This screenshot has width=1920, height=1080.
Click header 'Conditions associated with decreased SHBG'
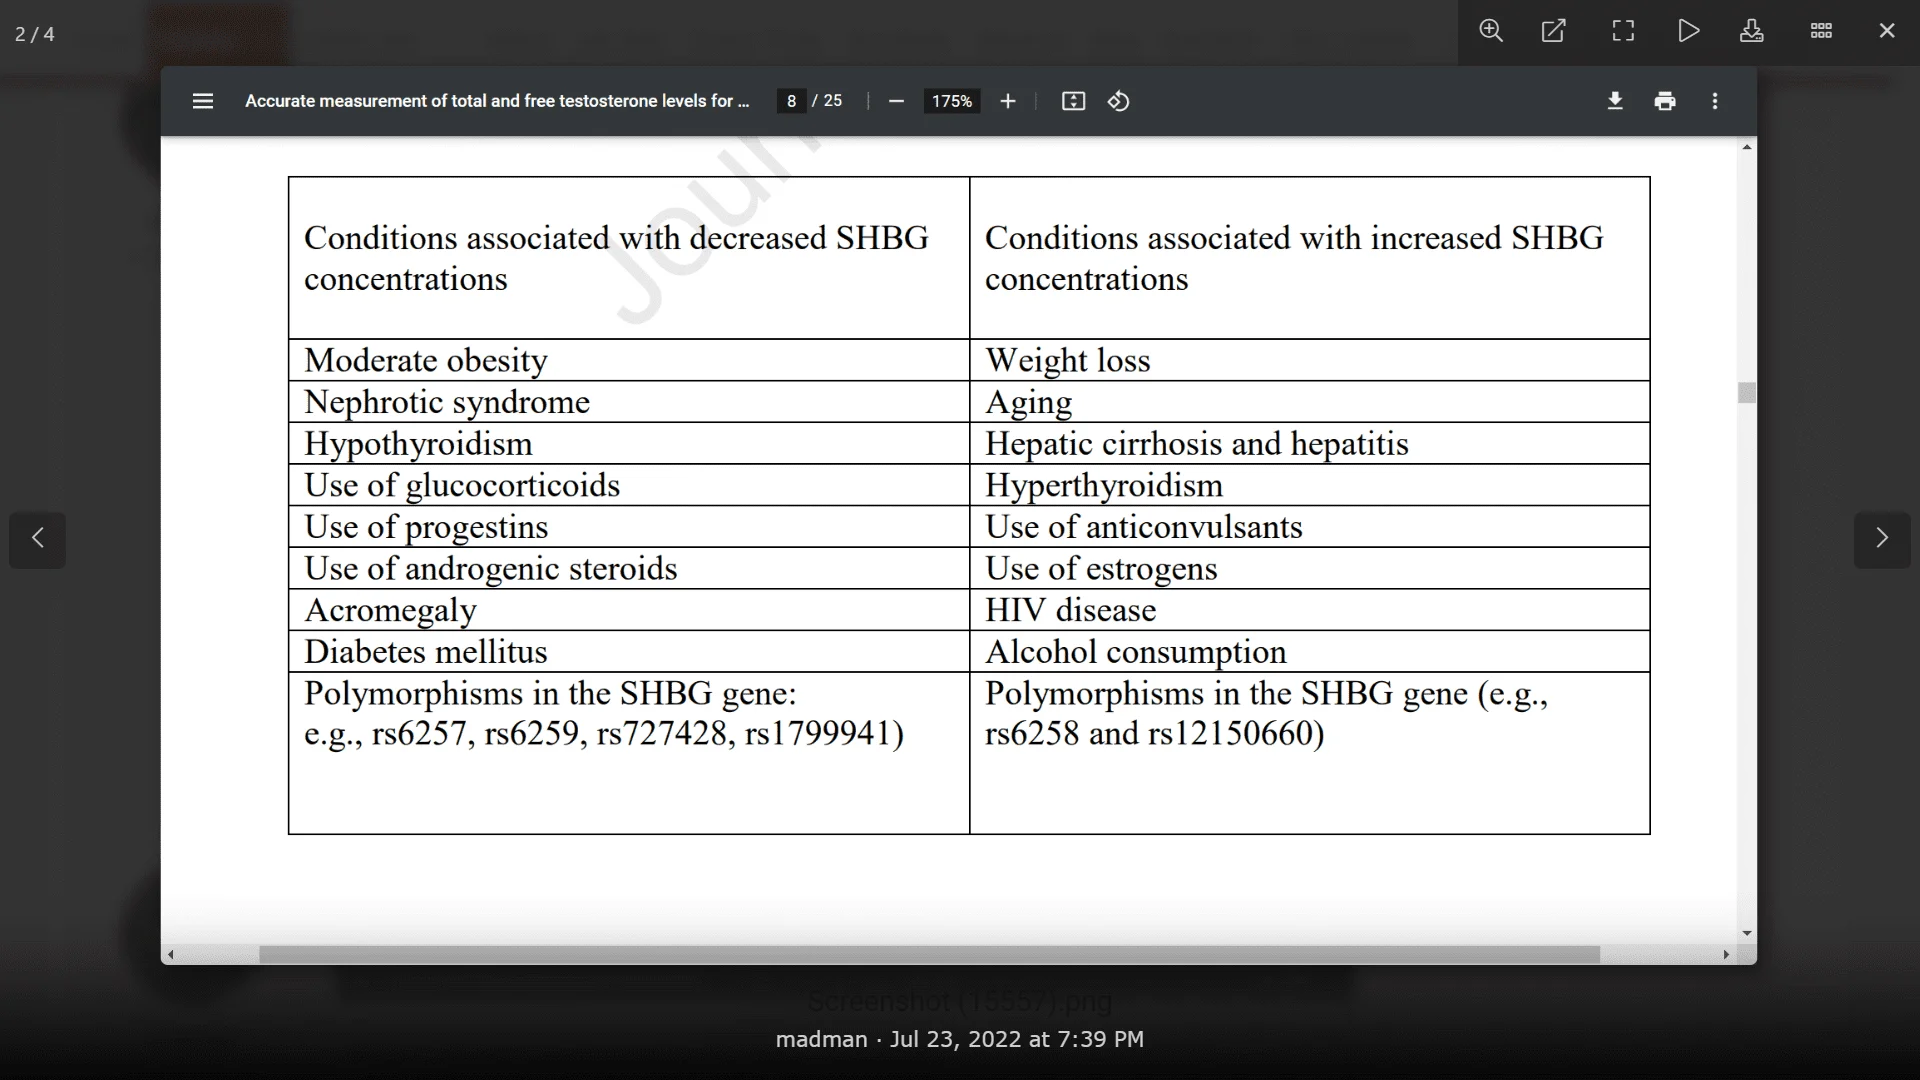coord(629,258)
